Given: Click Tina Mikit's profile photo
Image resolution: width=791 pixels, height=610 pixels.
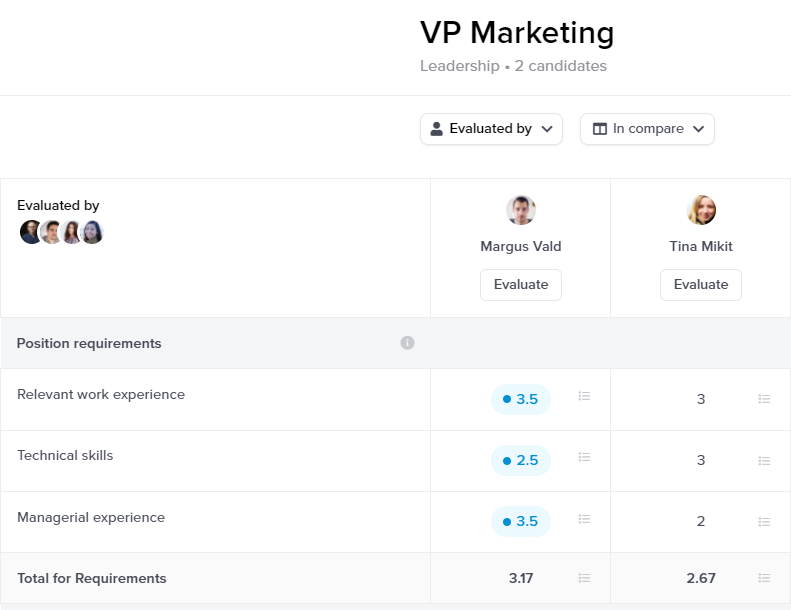Looking at the screenshot, I should click(701, 210).
